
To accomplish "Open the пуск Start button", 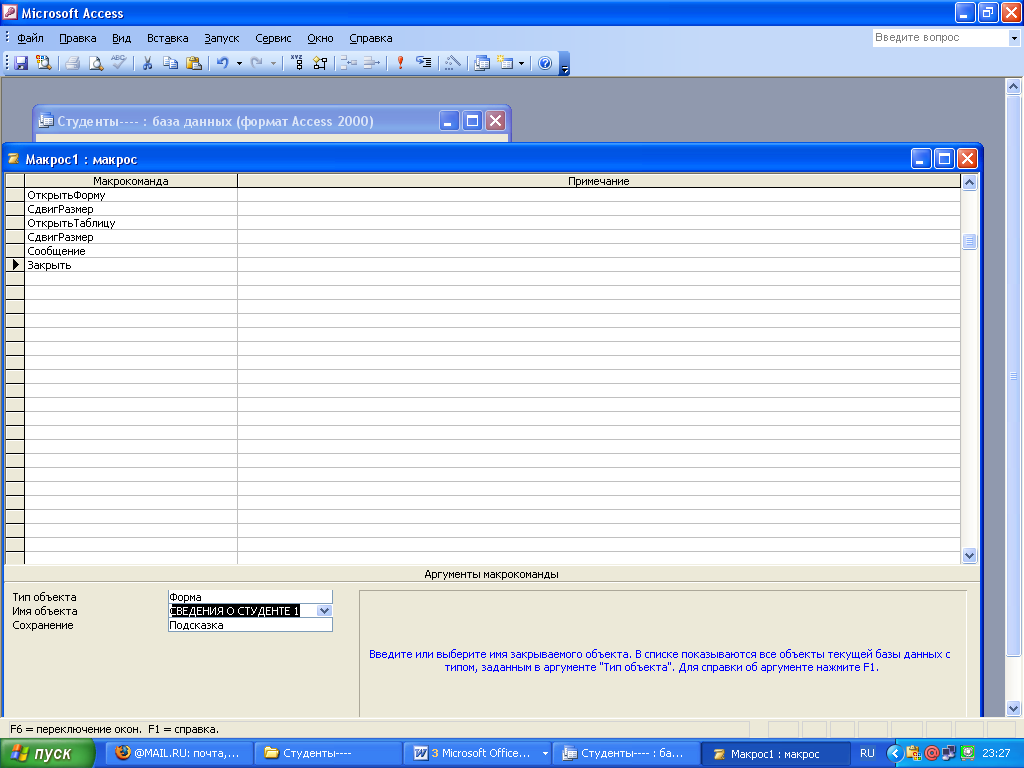I will click(47, 753).
